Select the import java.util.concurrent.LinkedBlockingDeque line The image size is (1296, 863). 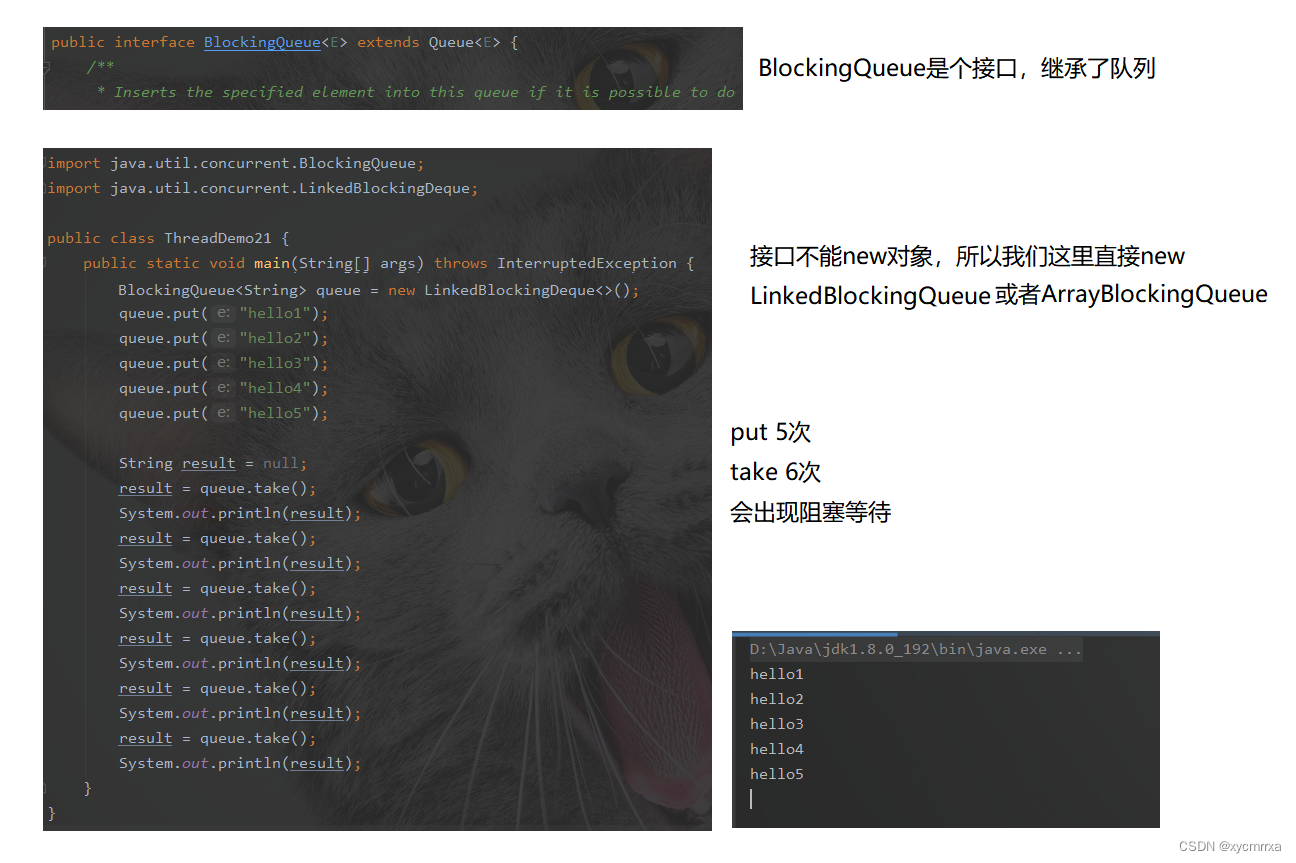click(x=263, y=188)
